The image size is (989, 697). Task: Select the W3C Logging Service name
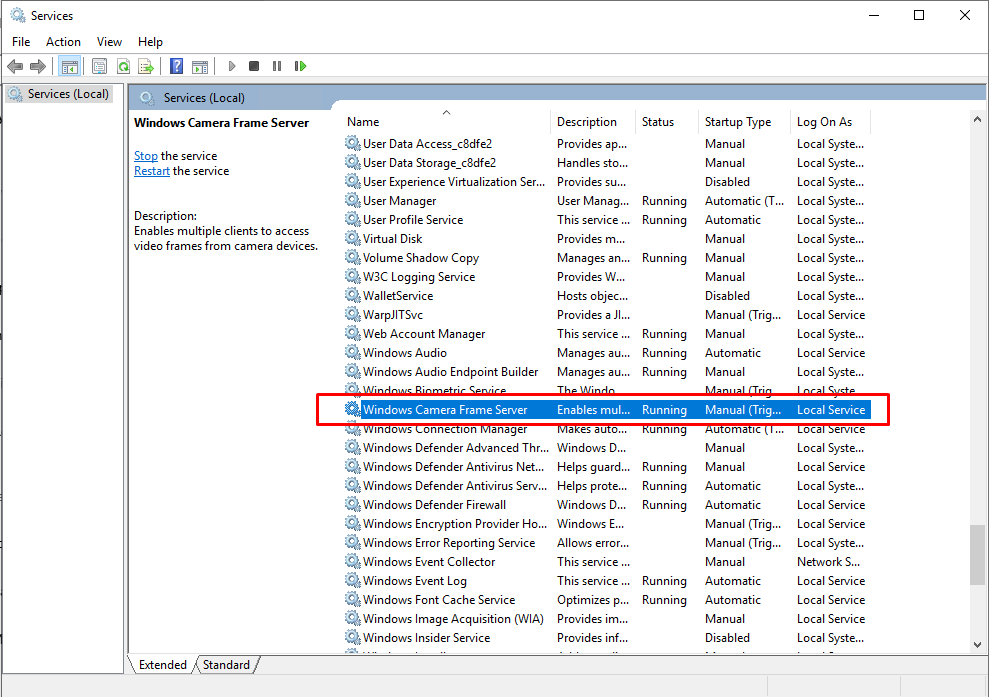click(x=419, y=276)
